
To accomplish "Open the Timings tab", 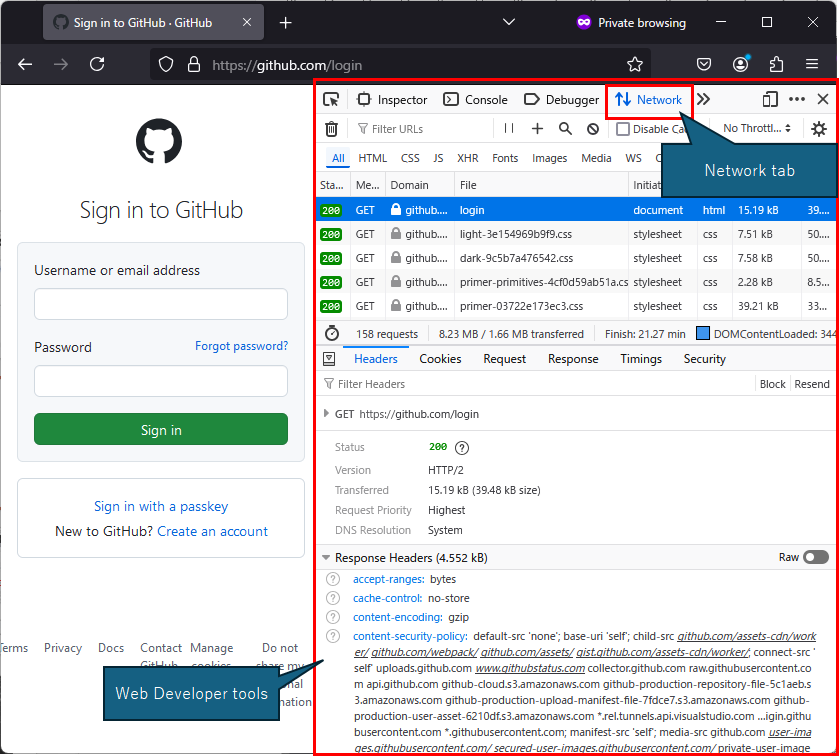I will 640,359.
